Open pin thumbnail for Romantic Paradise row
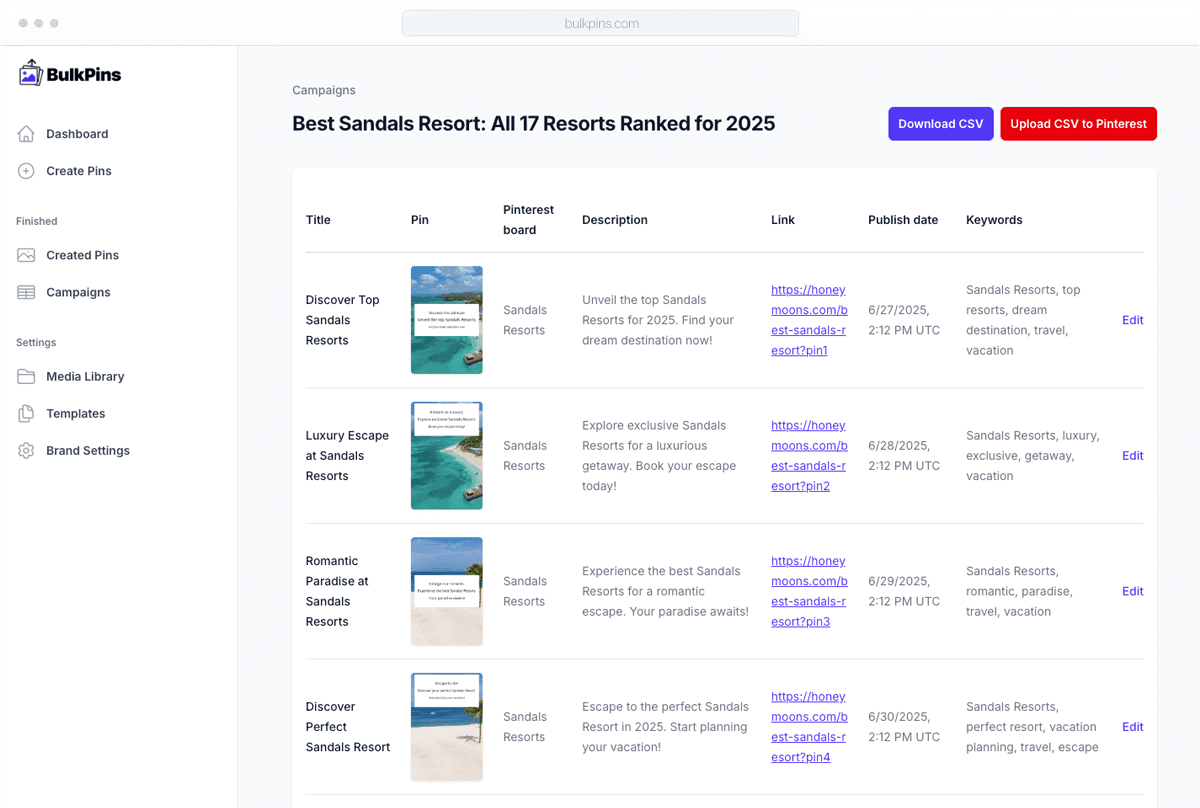 (447, 591)
